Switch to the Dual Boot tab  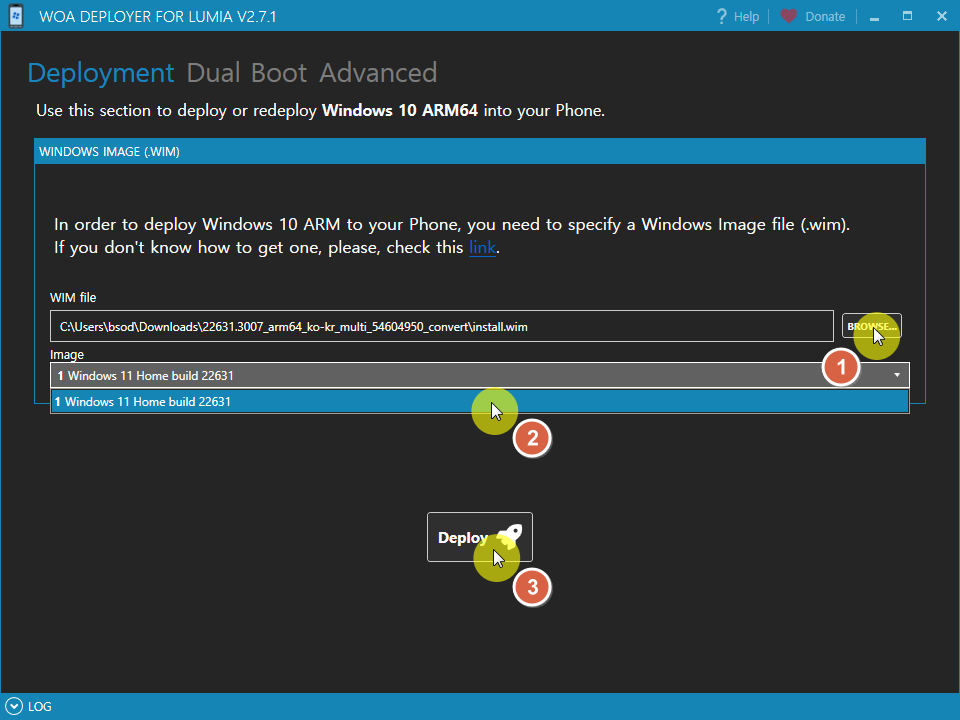(x=246, y=73)
